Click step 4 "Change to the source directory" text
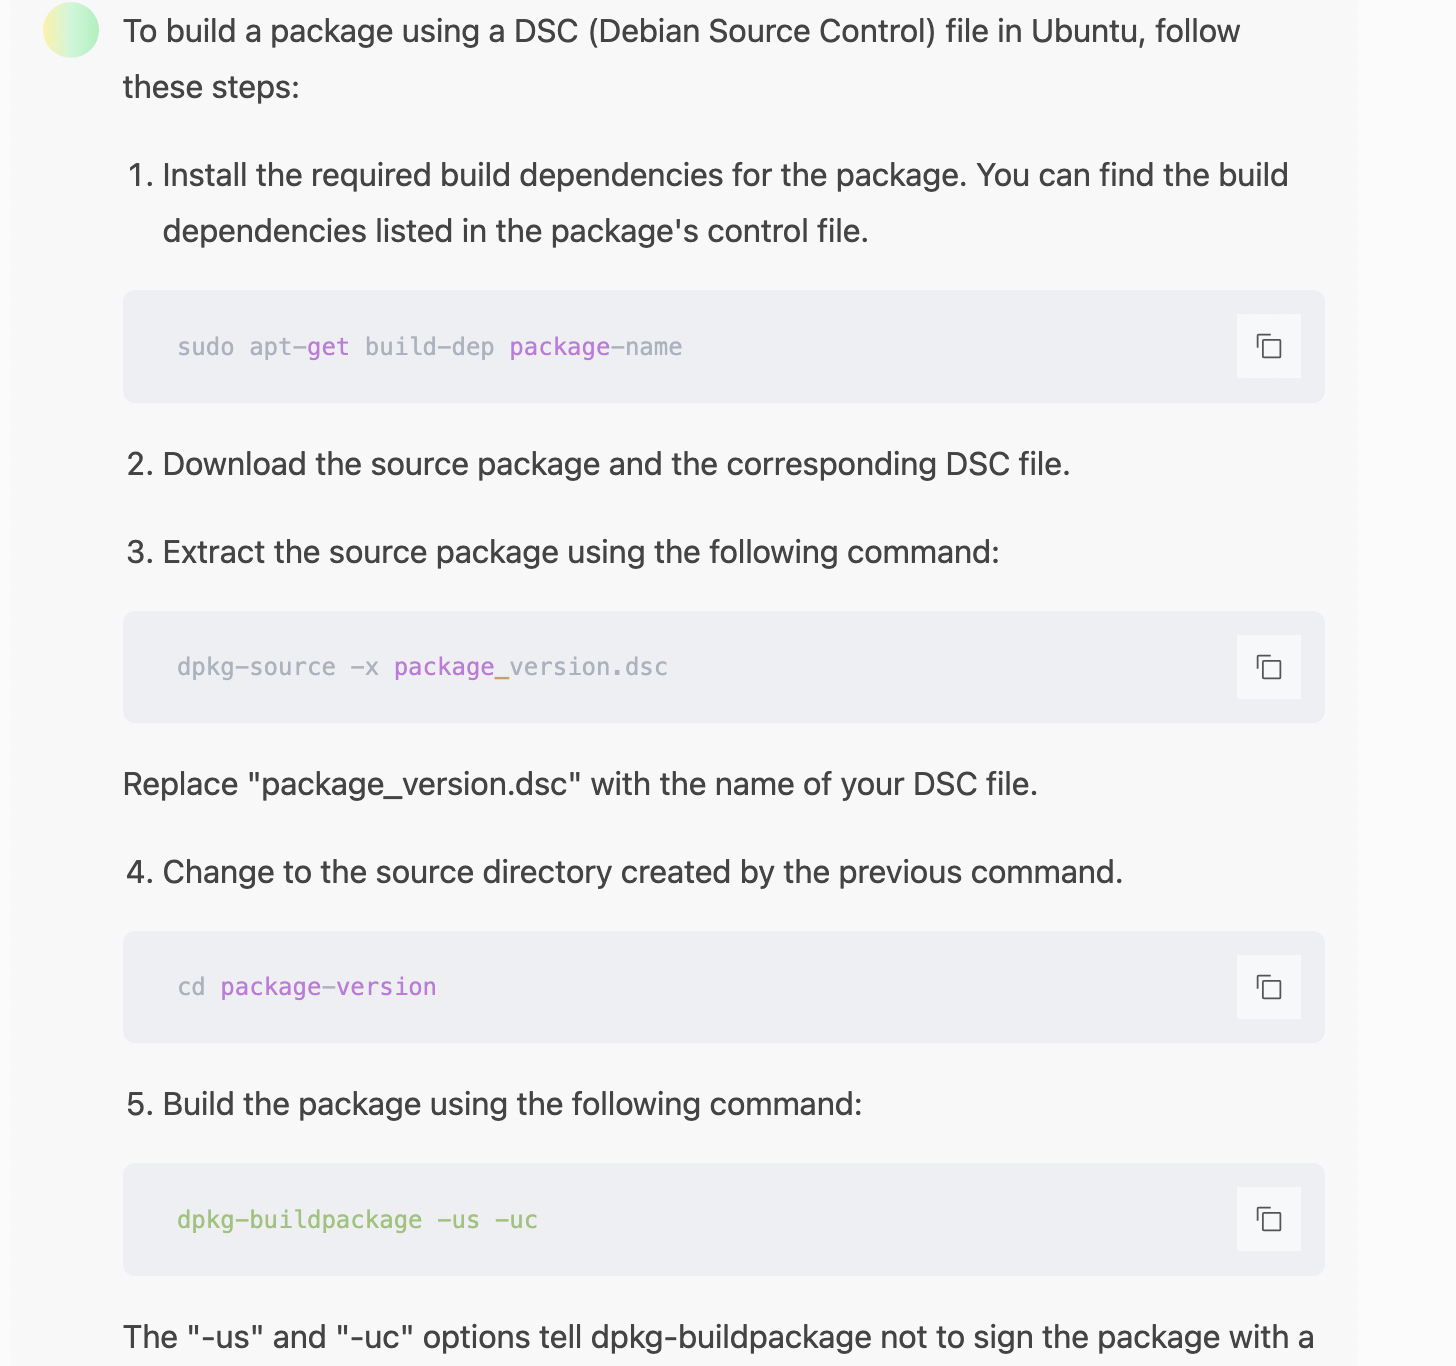The image size is (1456, 1366). click(x=642, y=872)
